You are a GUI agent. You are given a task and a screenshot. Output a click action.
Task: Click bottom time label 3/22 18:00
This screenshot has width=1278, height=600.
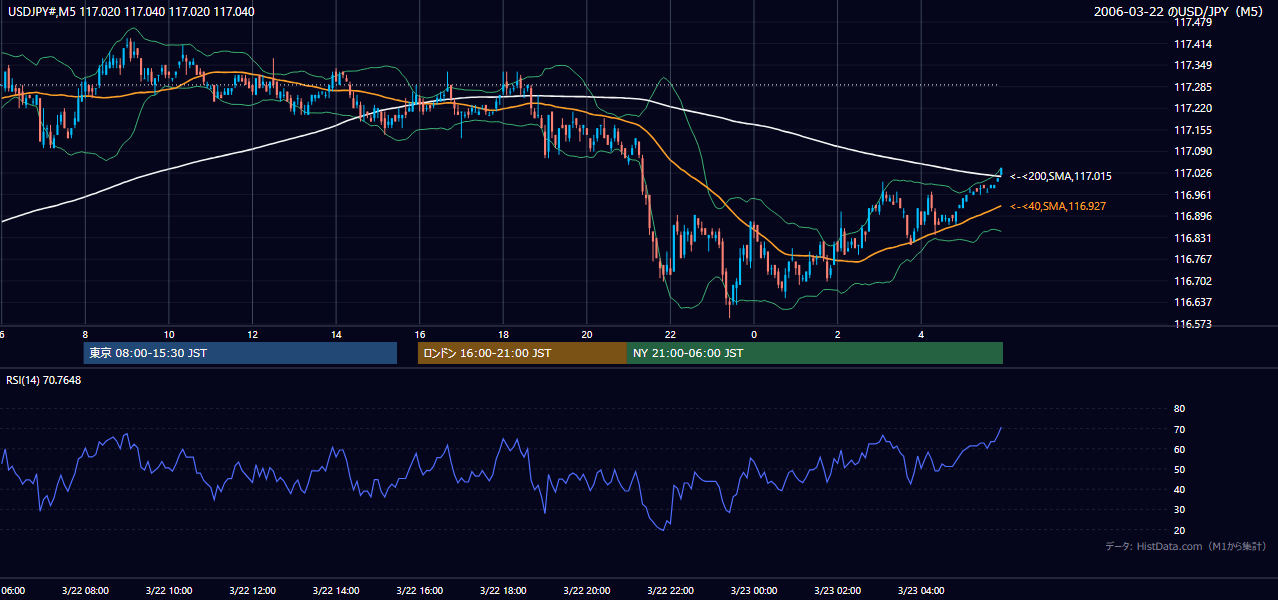(x=503, y=590)
